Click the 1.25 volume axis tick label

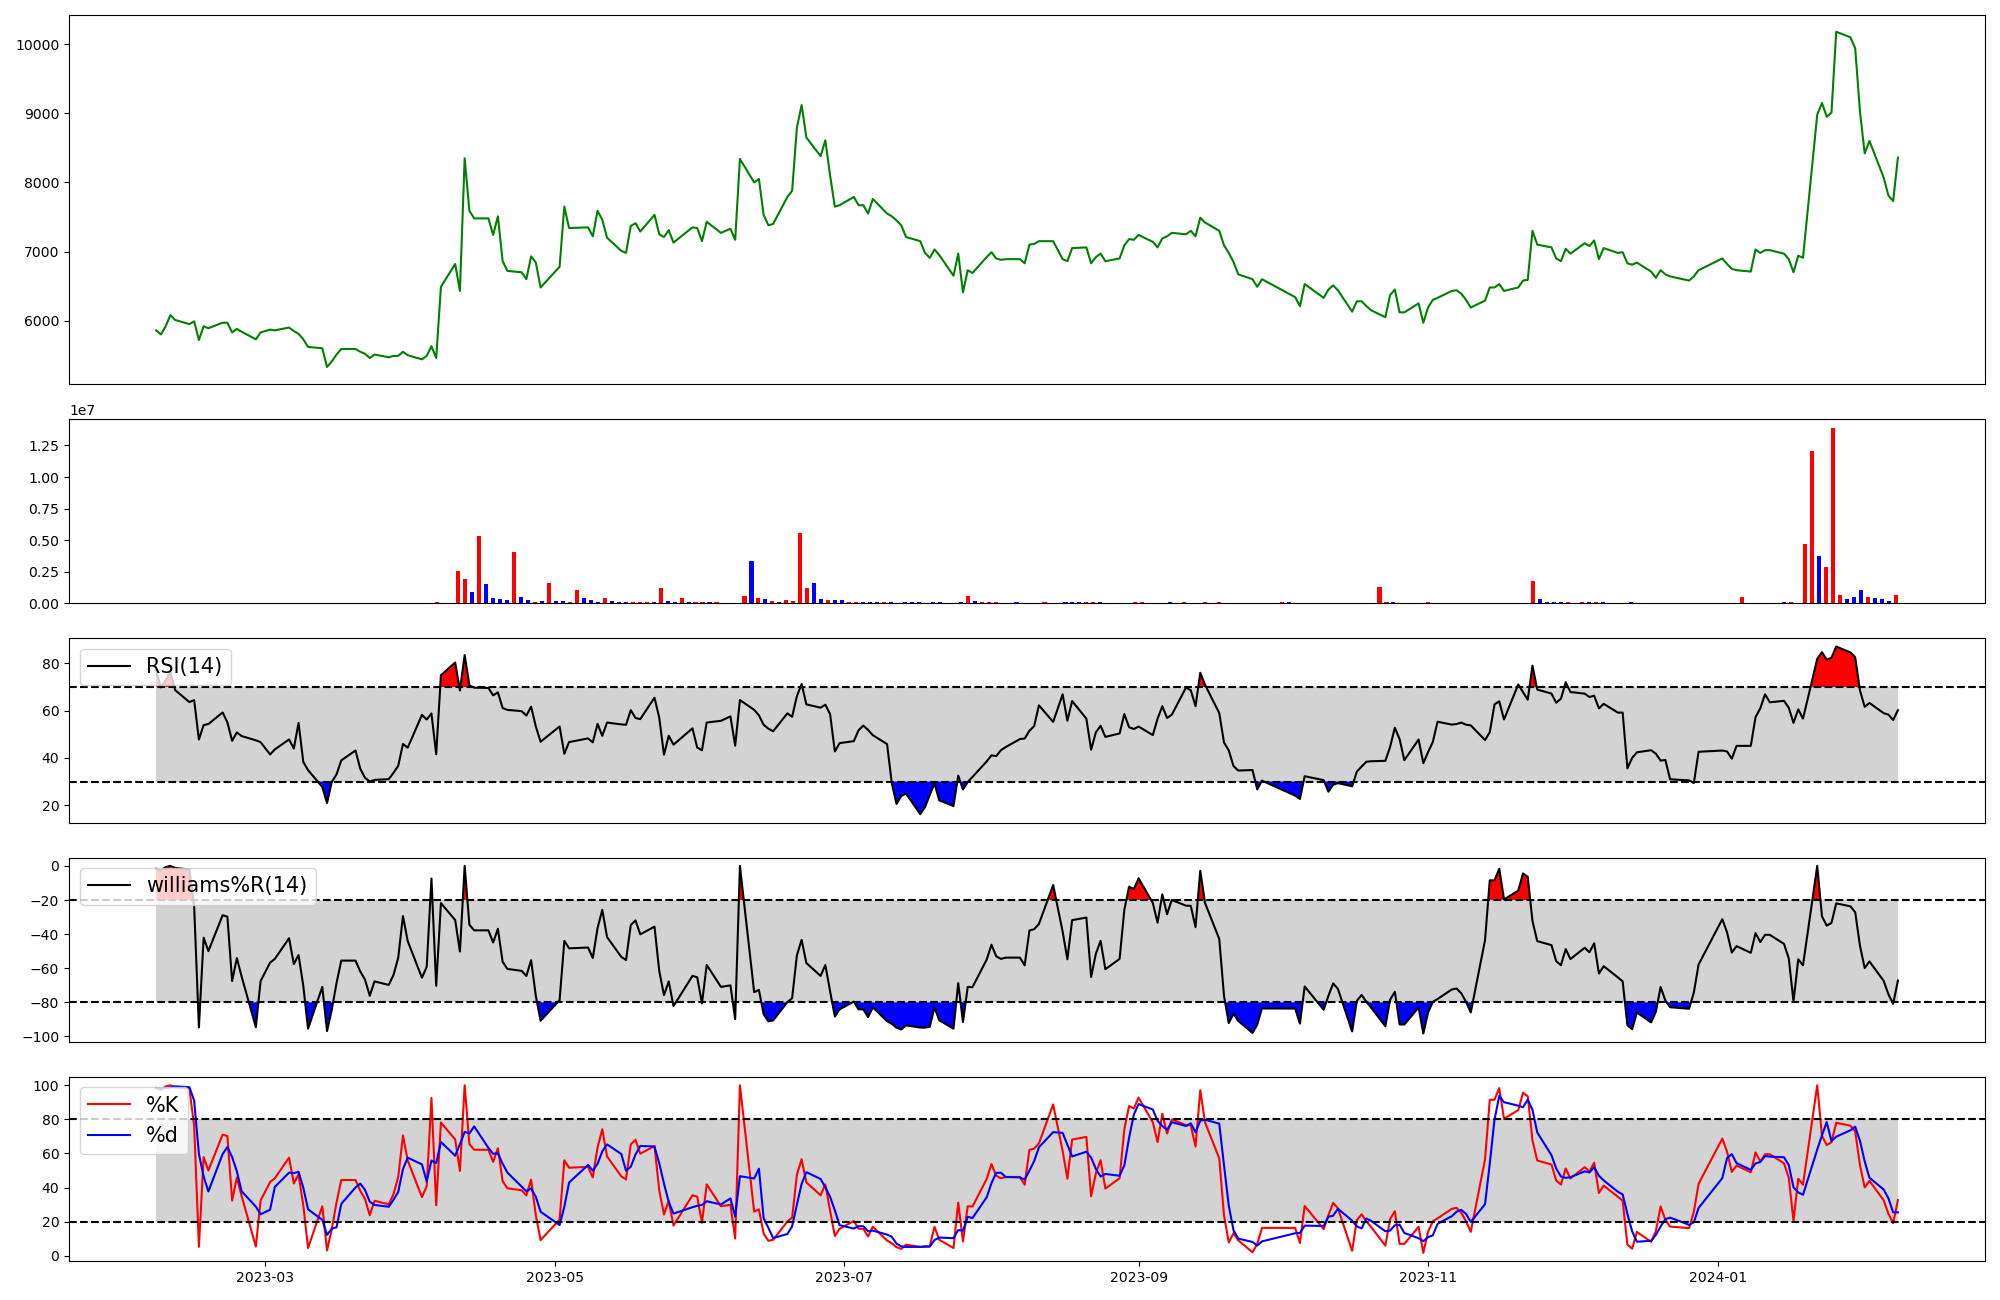click(44, 446)
